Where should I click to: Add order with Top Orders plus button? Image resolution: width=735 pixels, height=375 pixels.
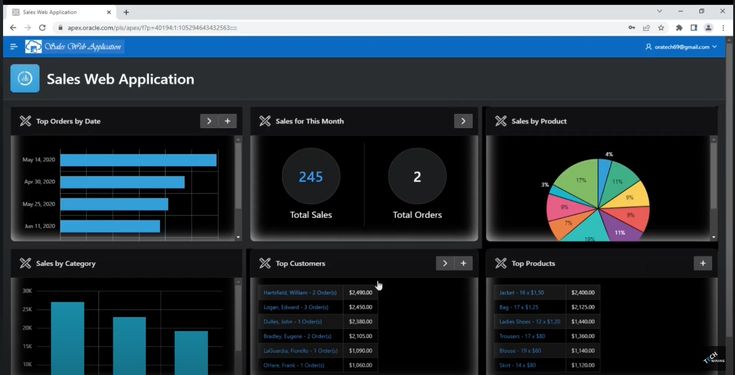[227, 121]
